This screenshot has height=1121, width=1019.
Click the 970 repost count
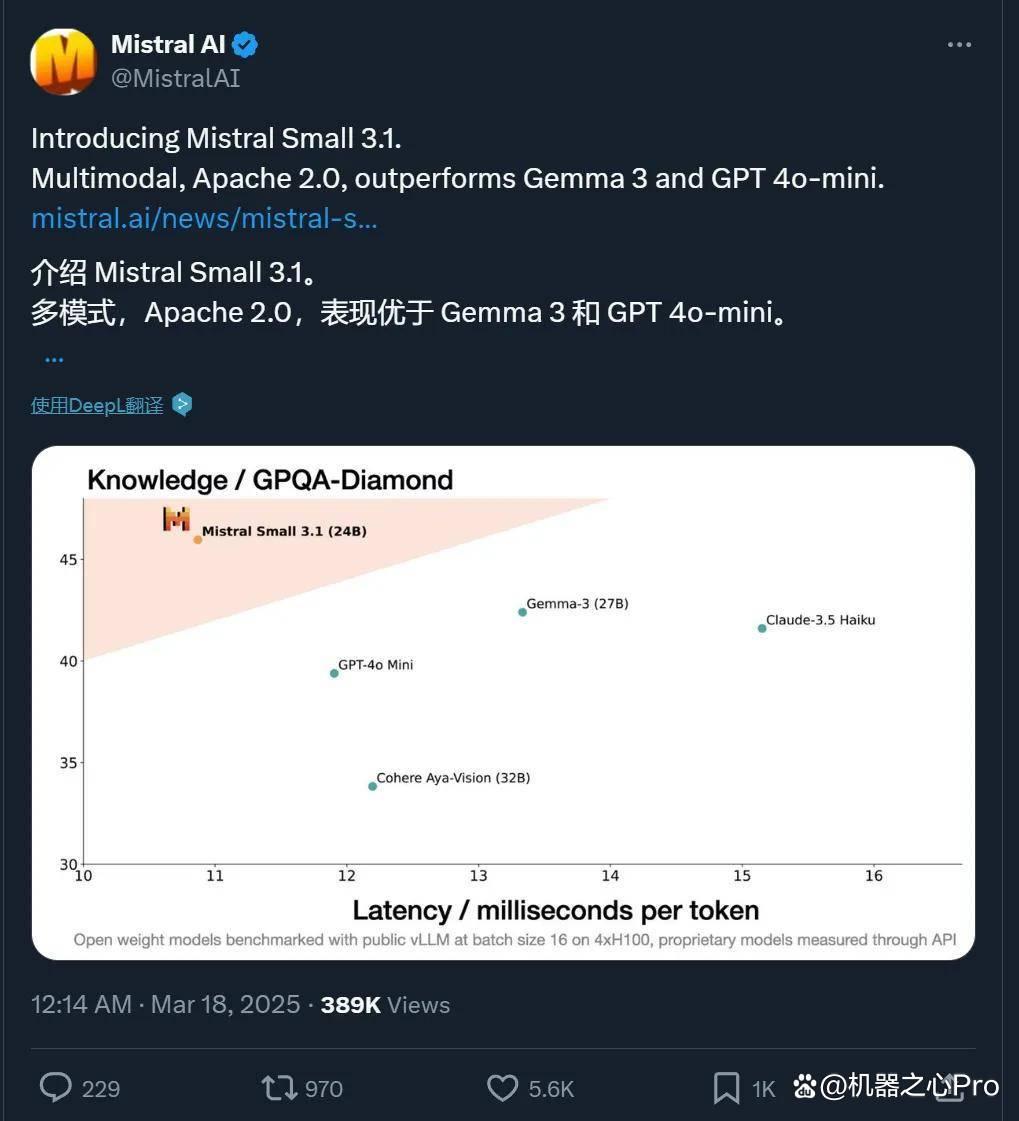click(324, 1089)
